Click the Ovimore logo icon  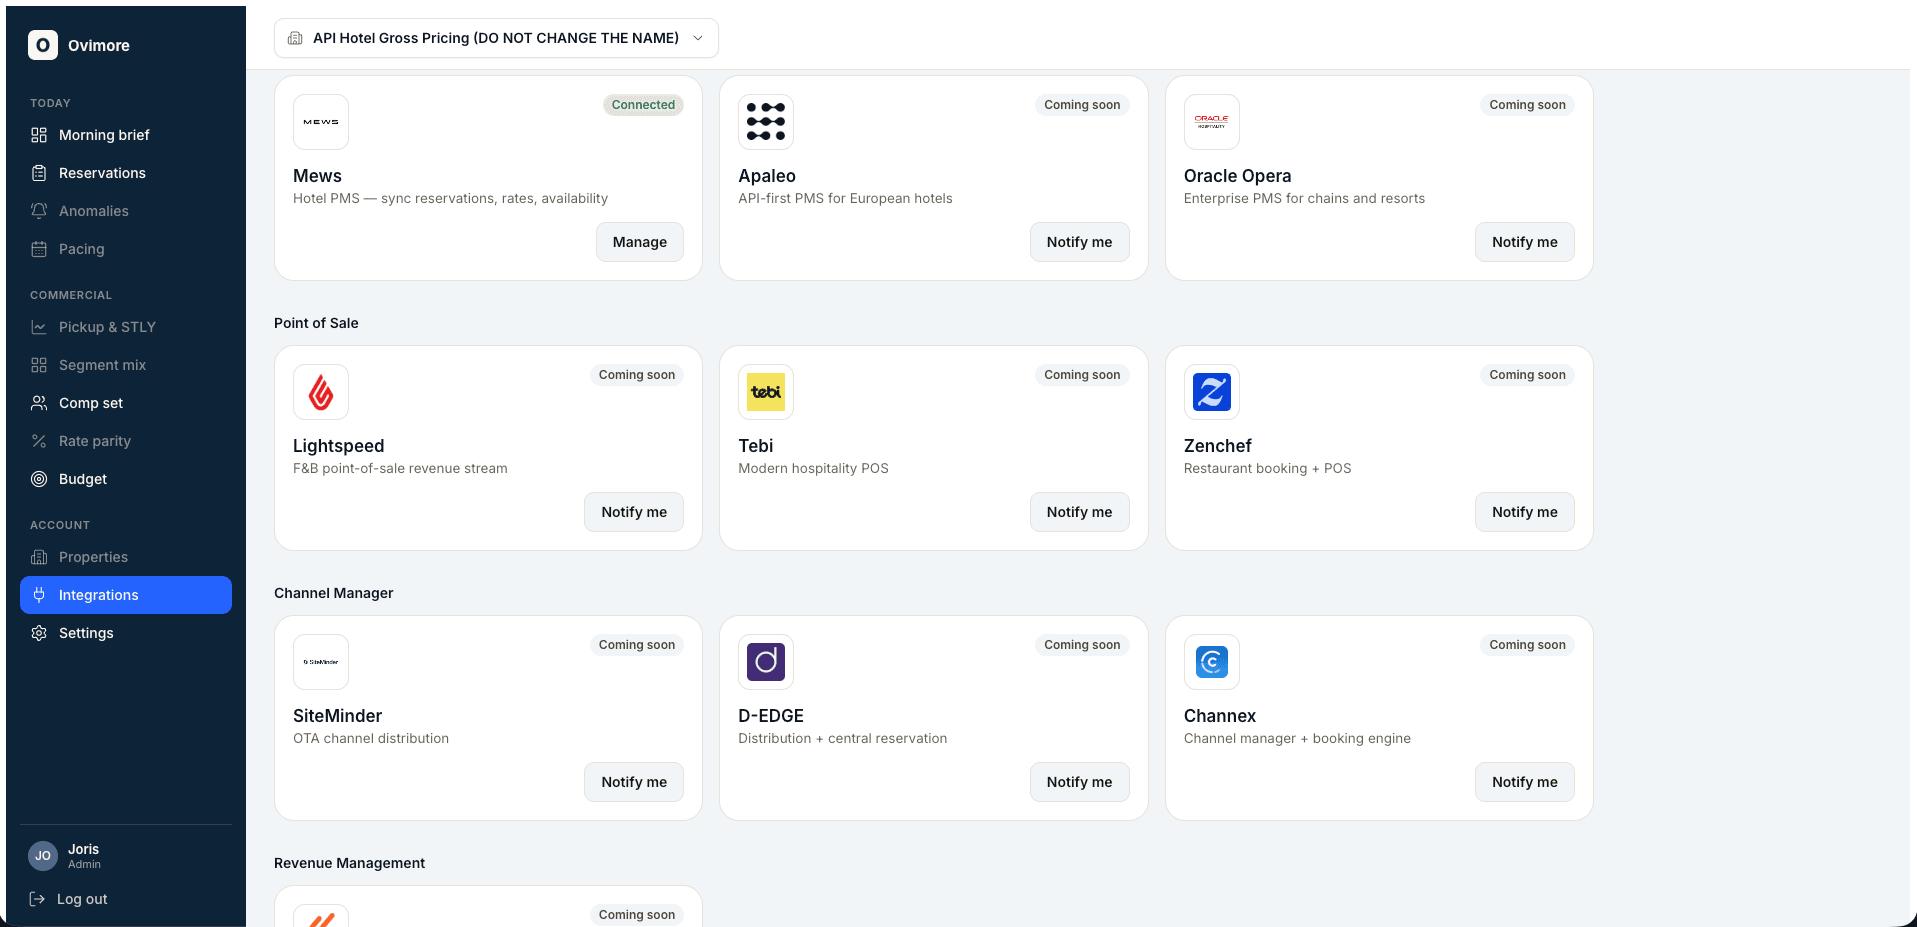tap(43, 45)
